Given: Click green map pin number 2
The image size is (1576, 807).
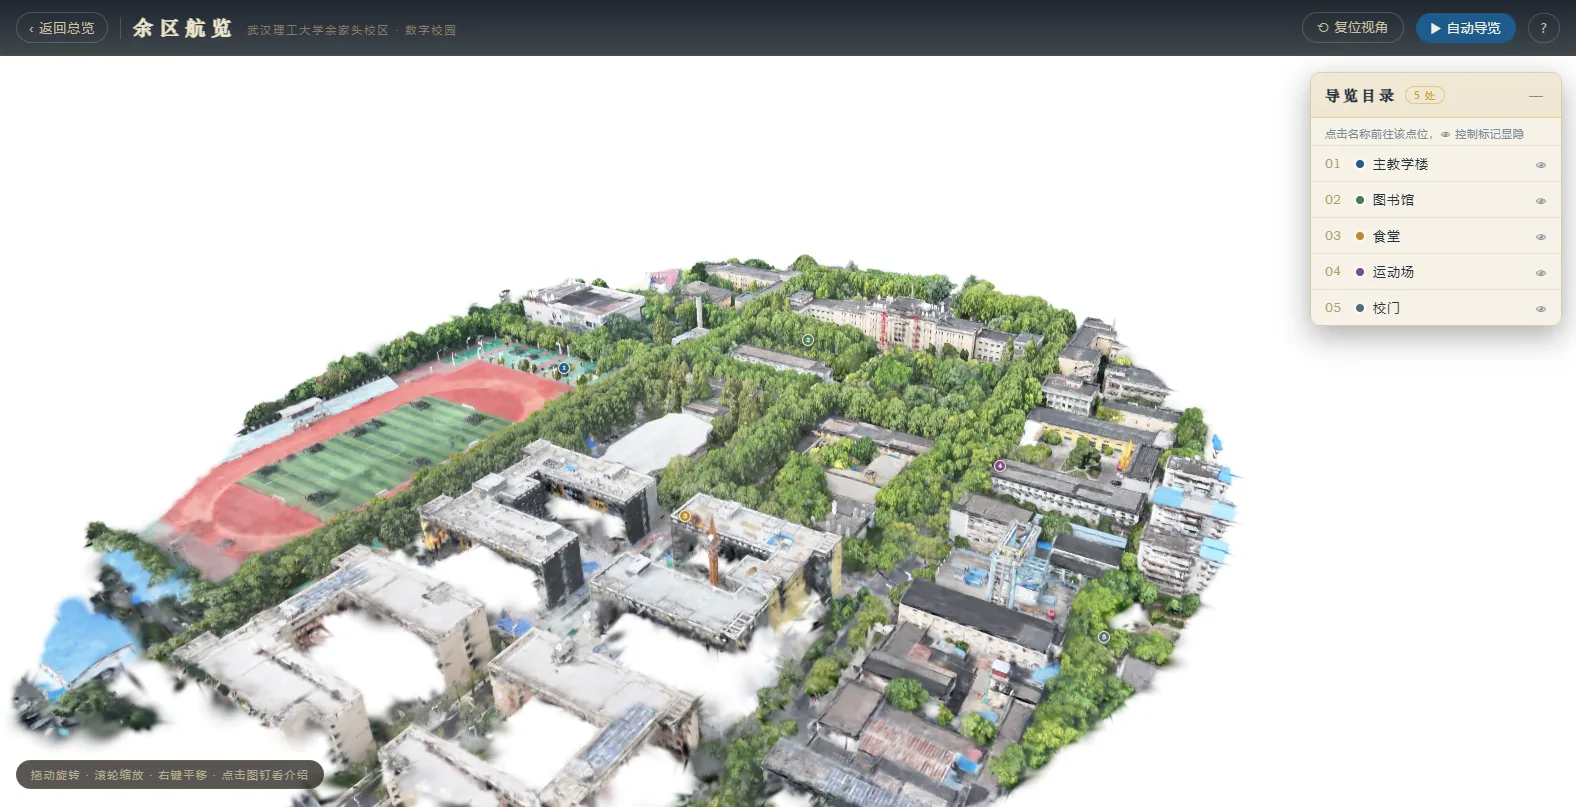Looking at the screenshot, I should pyautogui.click(x=808, y=340).
